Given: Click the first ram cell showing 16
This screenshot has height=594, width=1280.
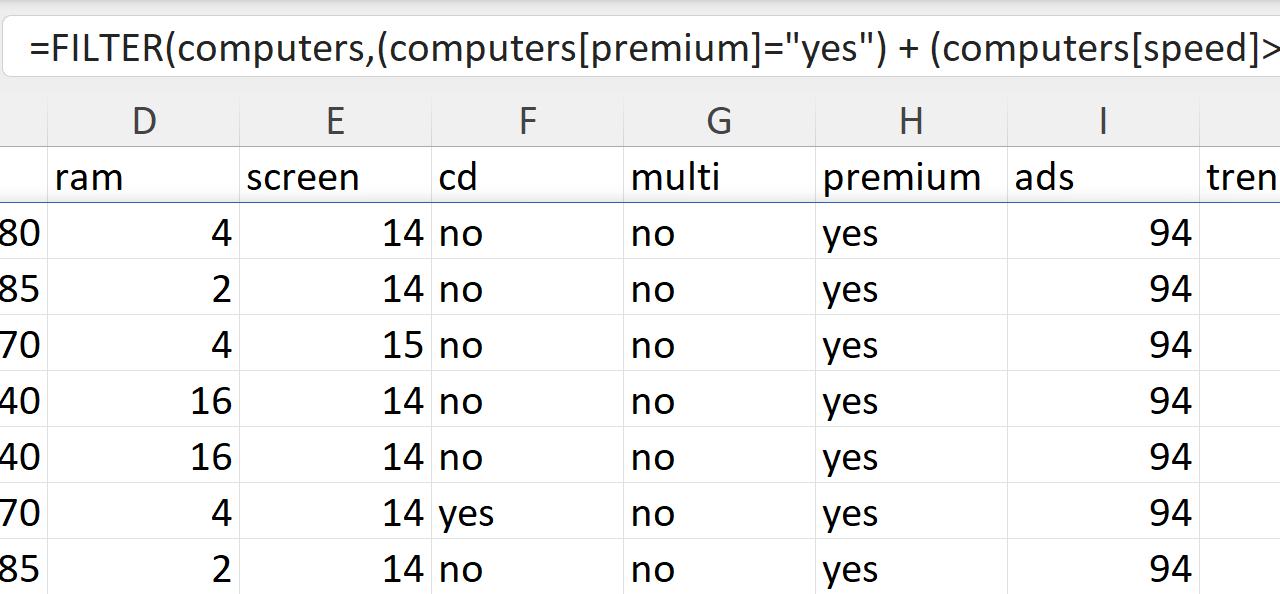Looking at the screenshot, I should pyautogui.click(x=144, y=401).
